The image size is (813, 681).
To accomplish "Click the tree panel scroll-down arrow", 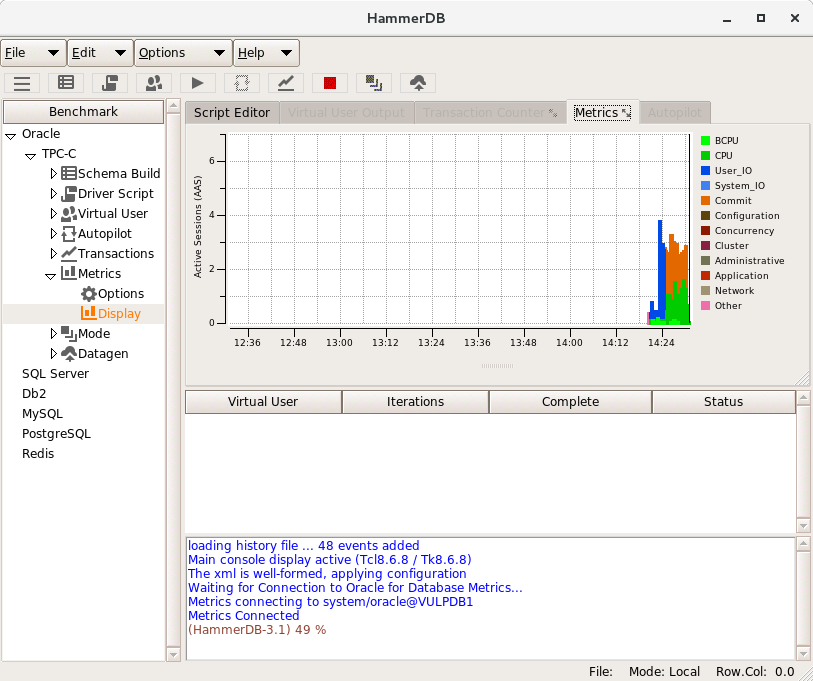I will tap(173, 655).
